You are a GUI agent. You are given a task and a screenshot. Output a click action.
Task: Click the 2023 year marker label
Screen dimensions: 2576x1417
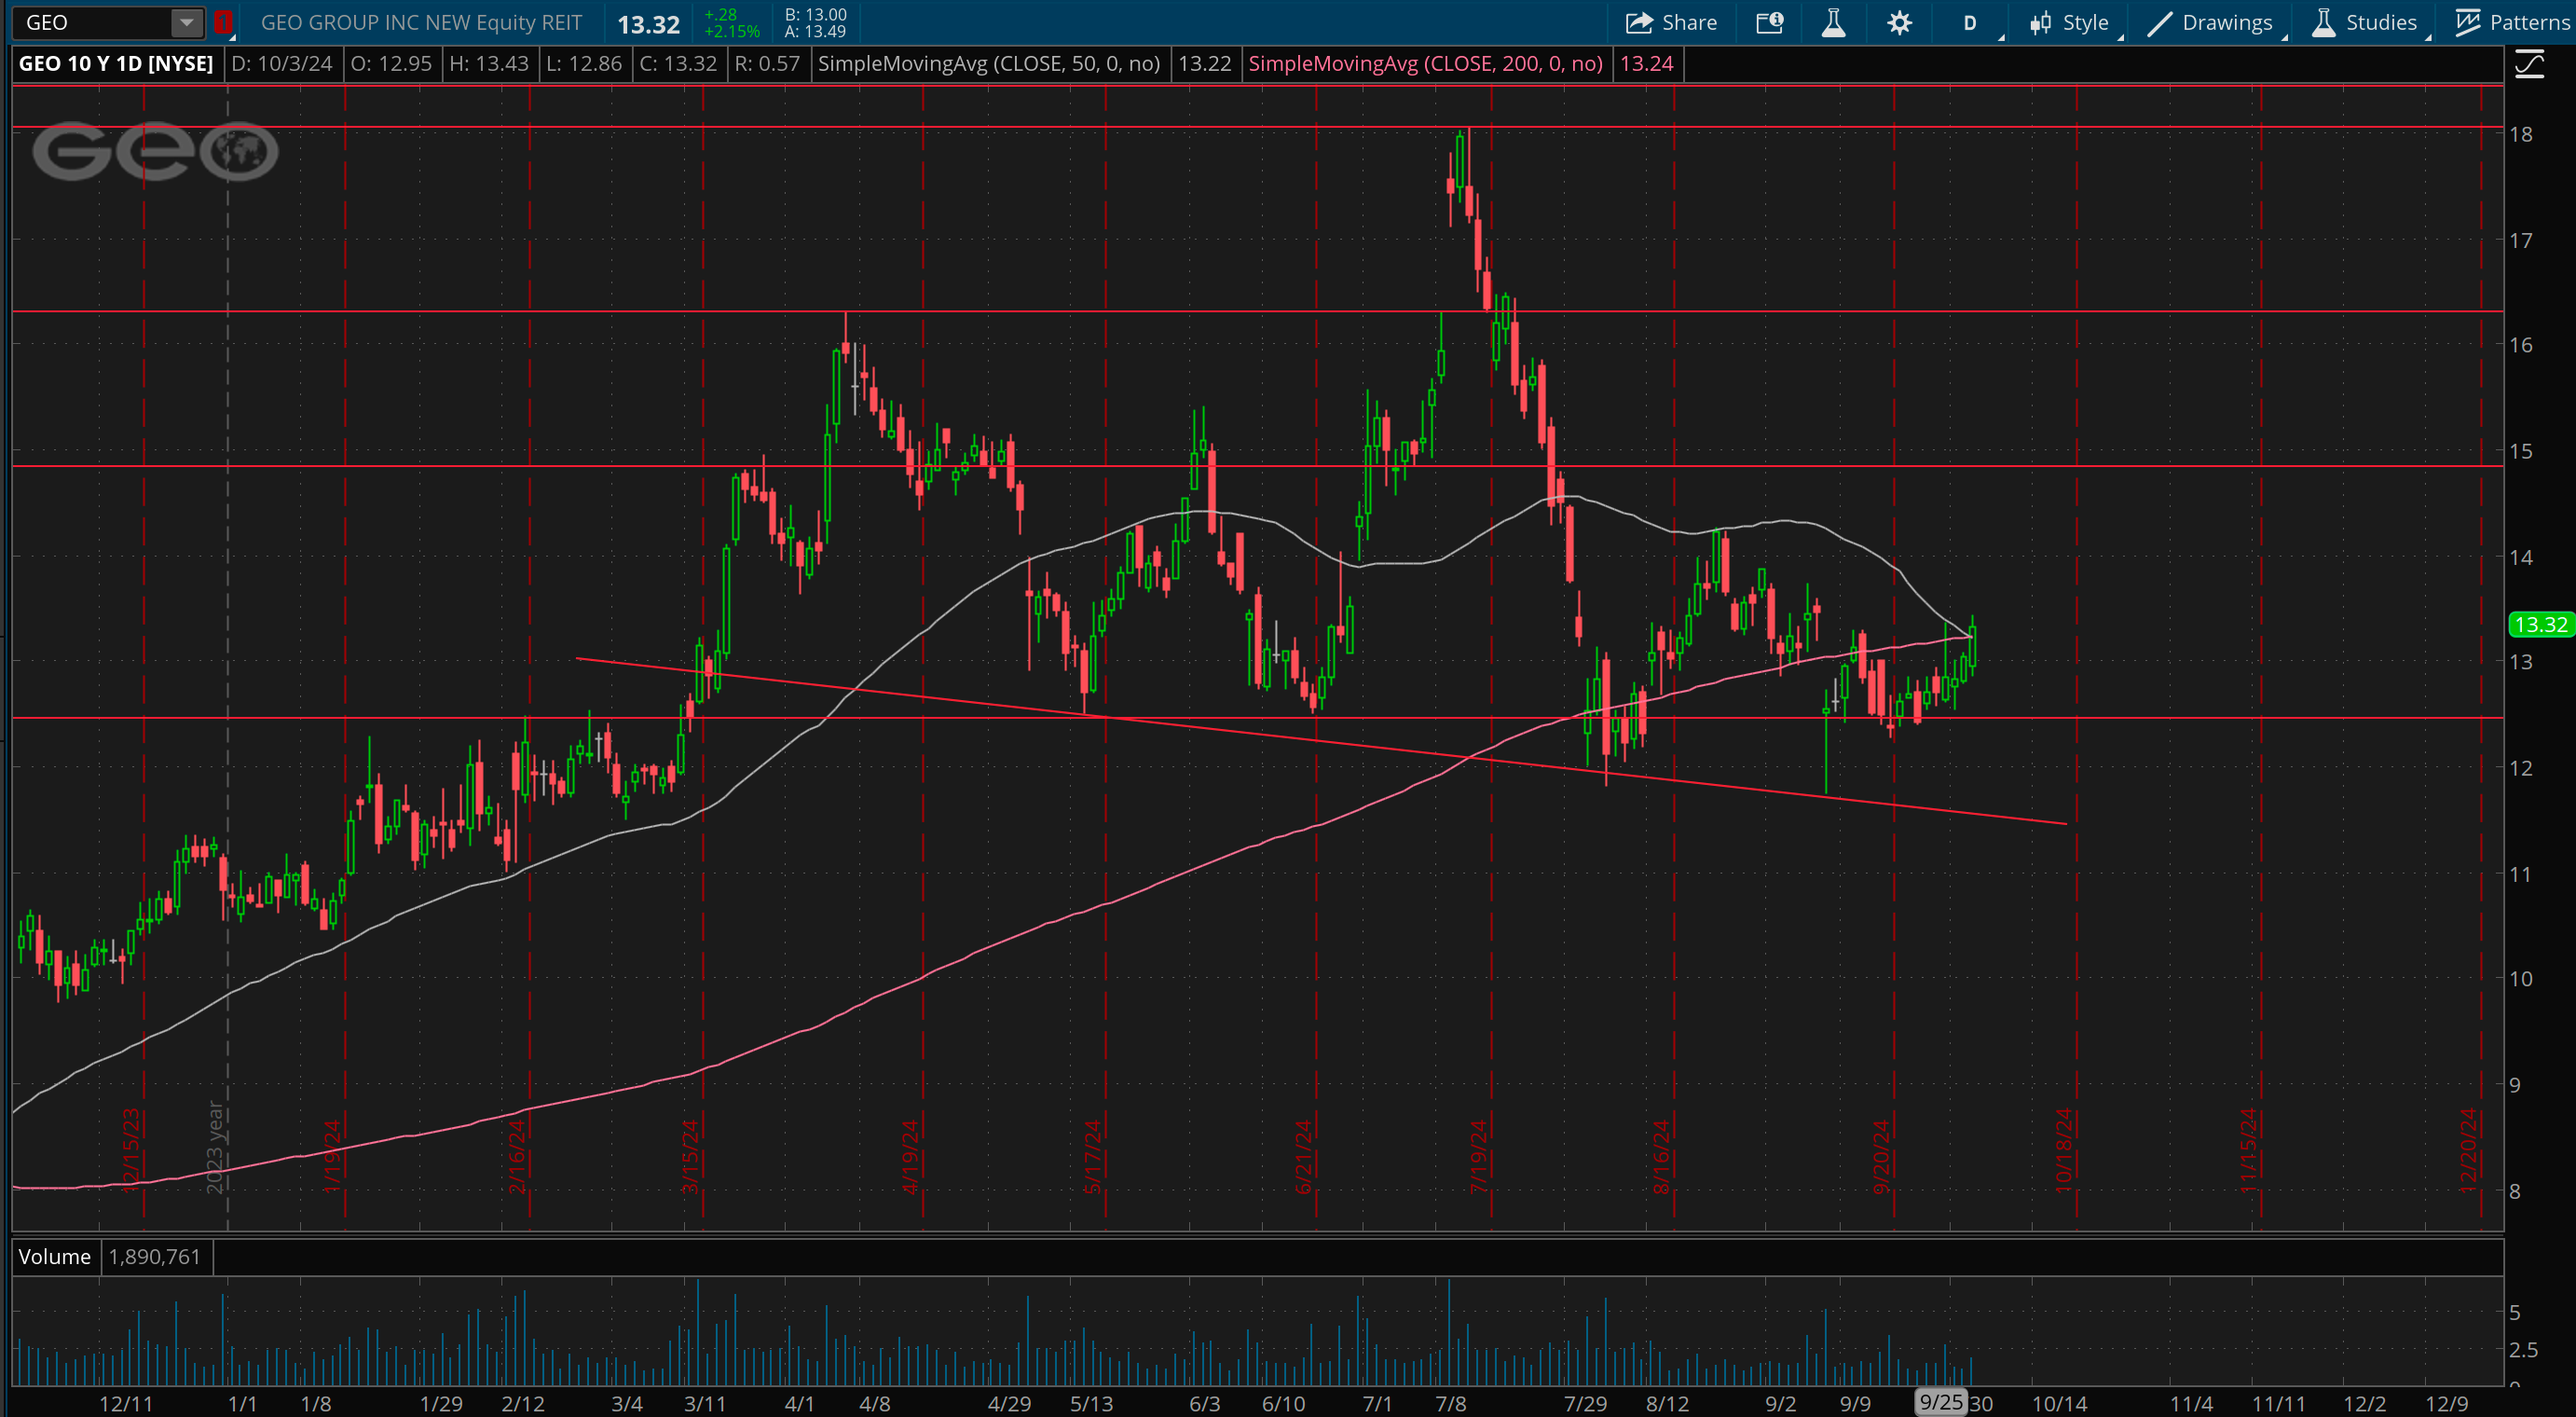click(214, 1147)
